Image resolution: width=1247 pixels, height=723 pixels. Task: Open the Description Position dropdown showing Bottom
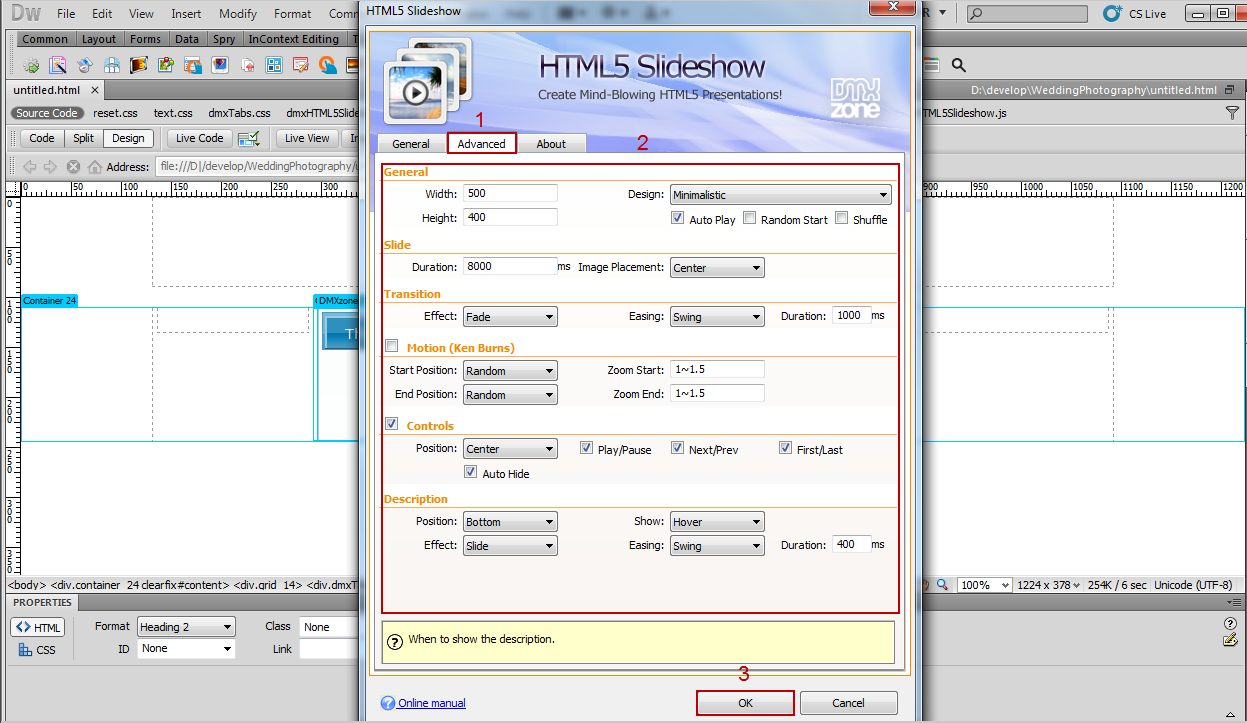coord(510,522)
